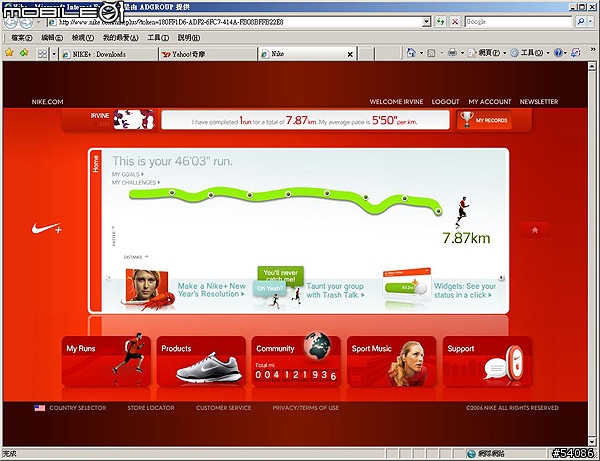The width and height of the screenshot is (600, 461).
Task: Click the page scrollbar up arrow
Action: click(592, 67)
